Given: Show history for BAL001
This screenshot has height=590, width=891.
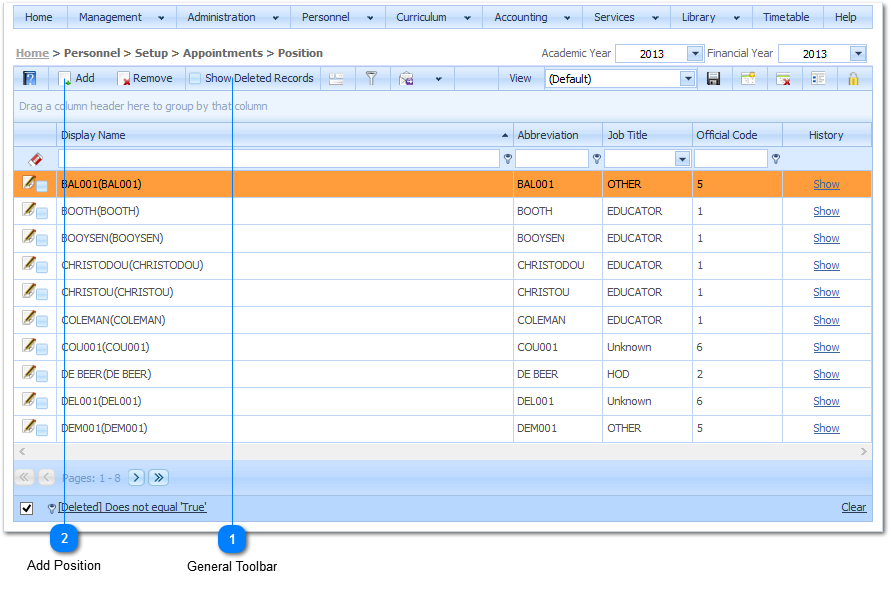Looking at the screenshot, I should [826, 184].
